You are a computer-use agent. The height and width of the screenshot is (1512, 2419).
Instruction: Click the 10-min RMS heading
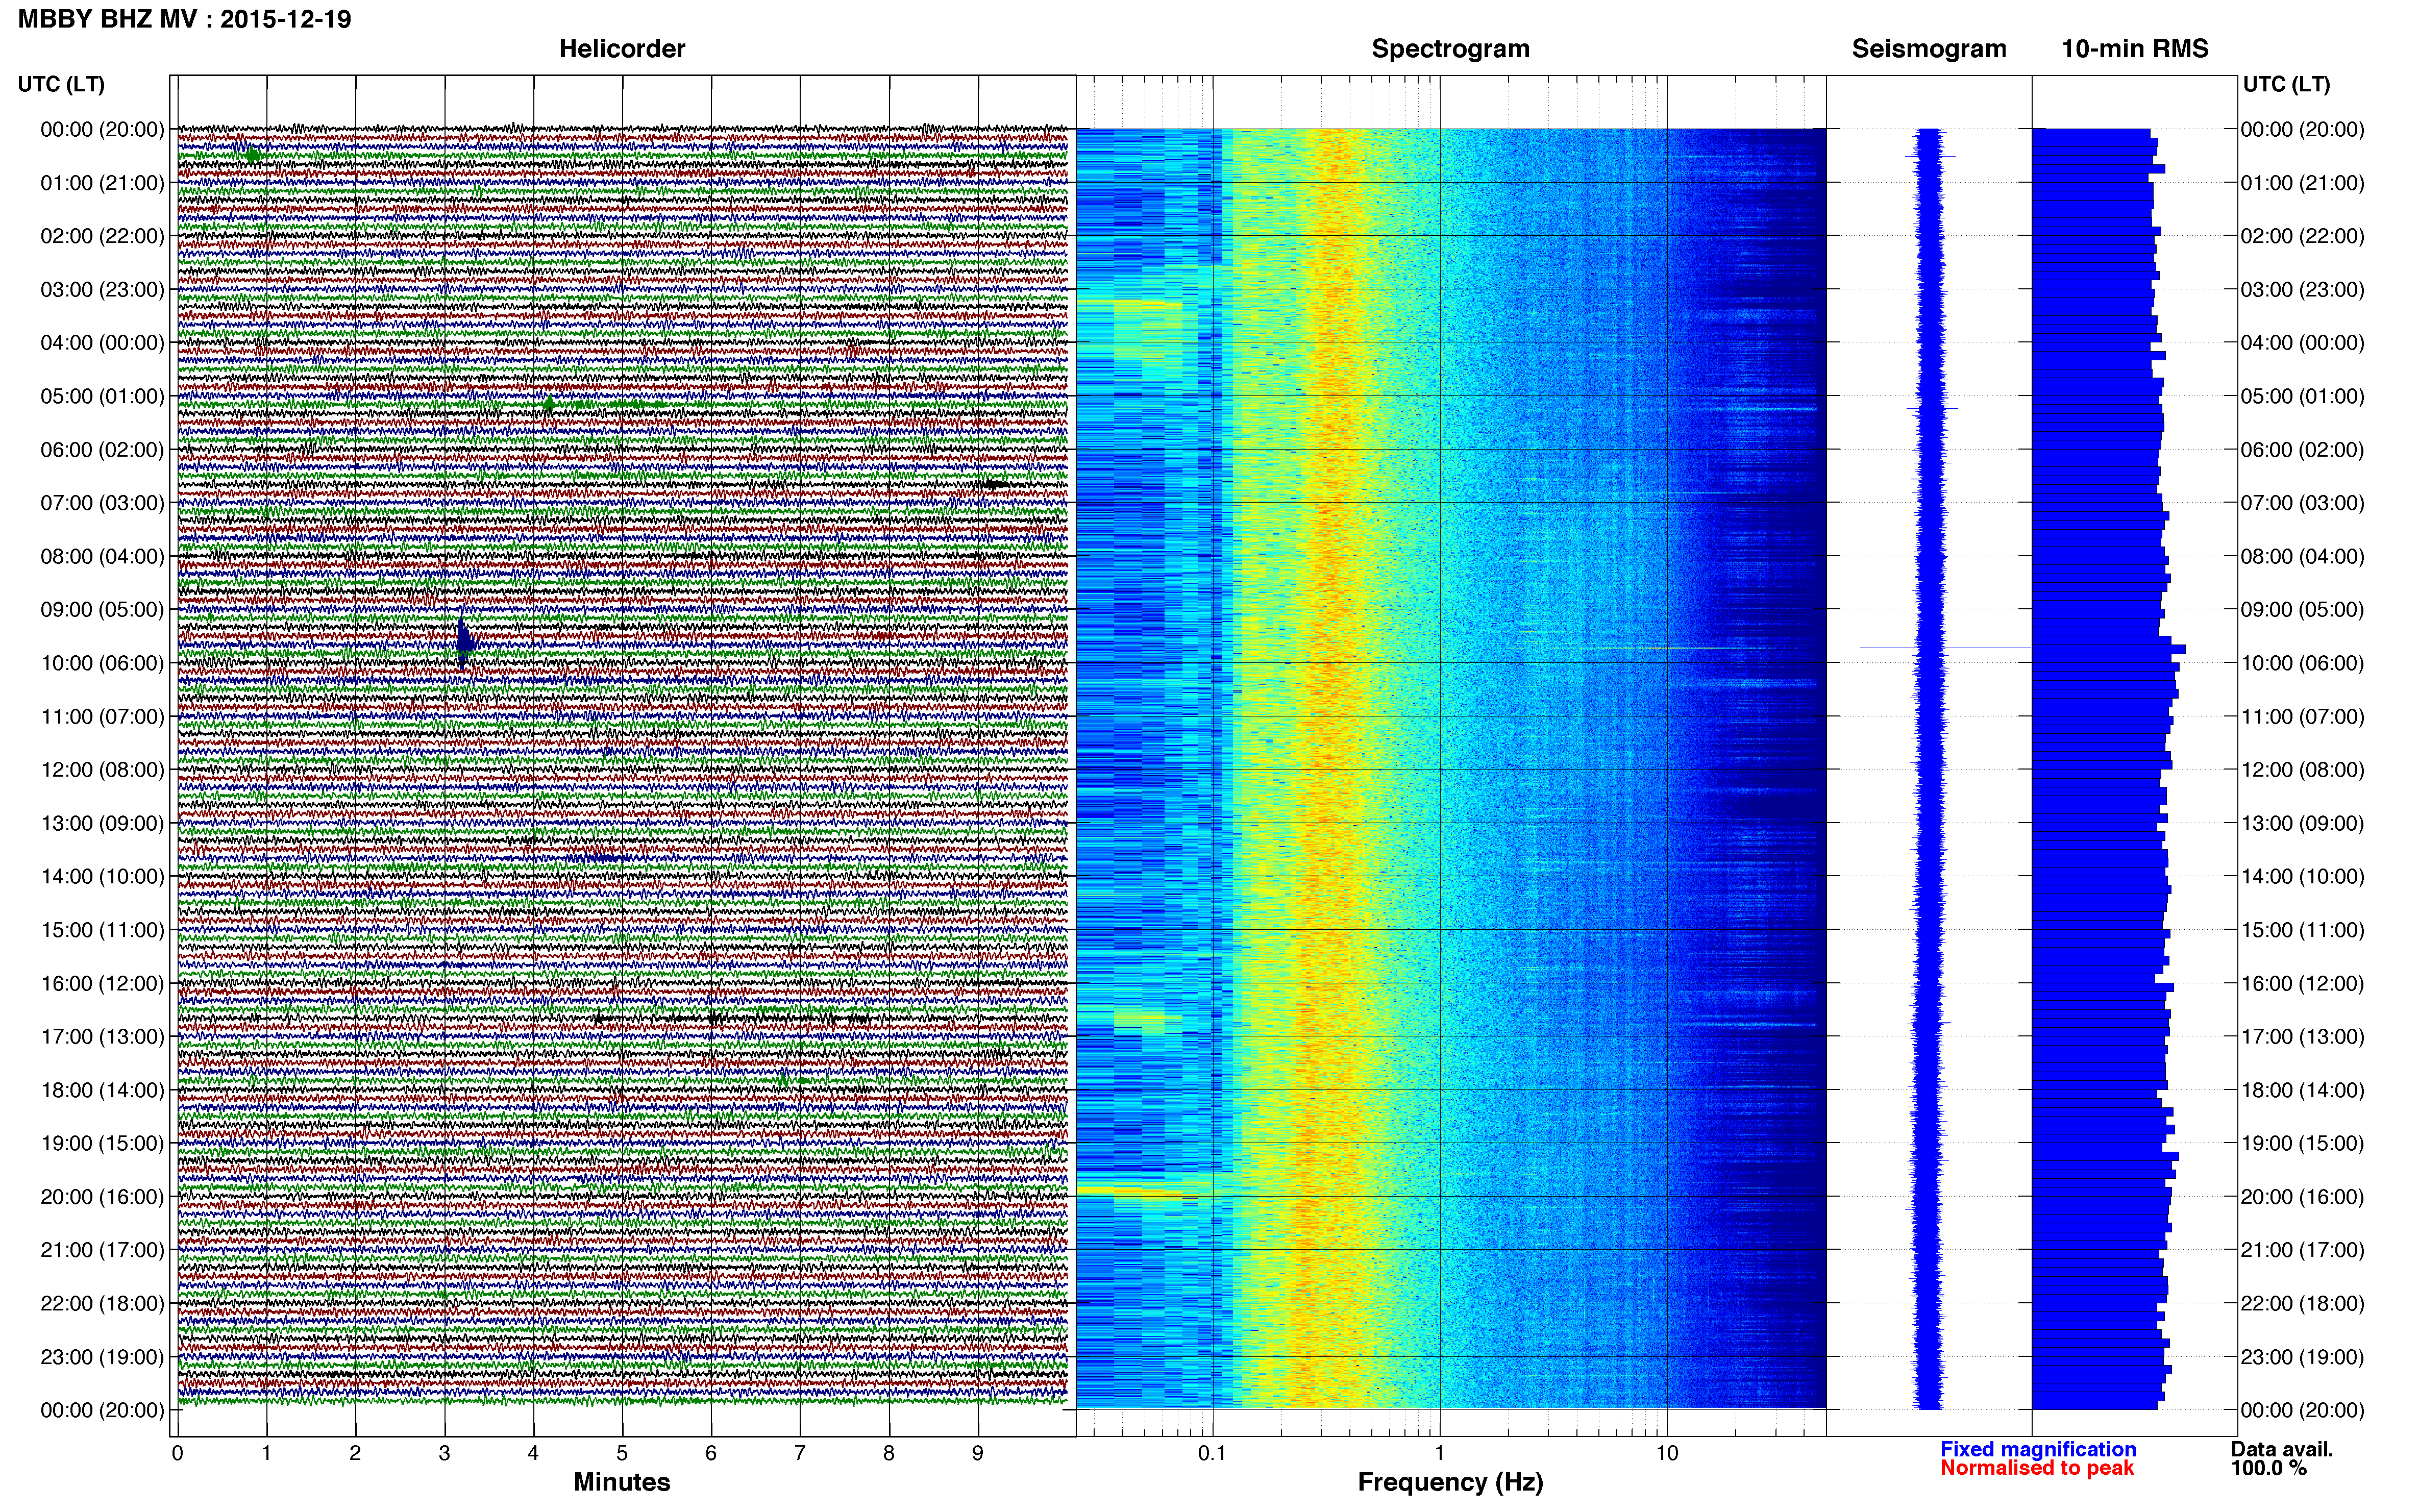2135,49
